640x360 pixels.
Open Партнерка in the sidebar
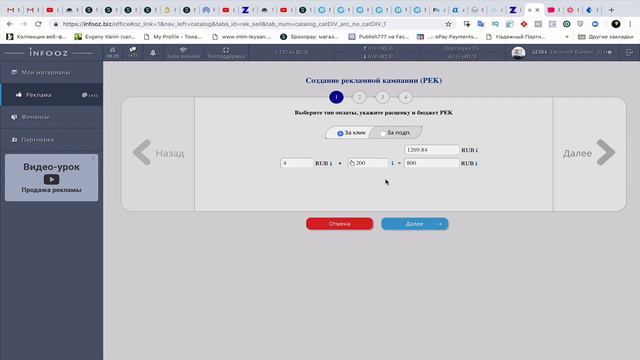tap(51, 140)
